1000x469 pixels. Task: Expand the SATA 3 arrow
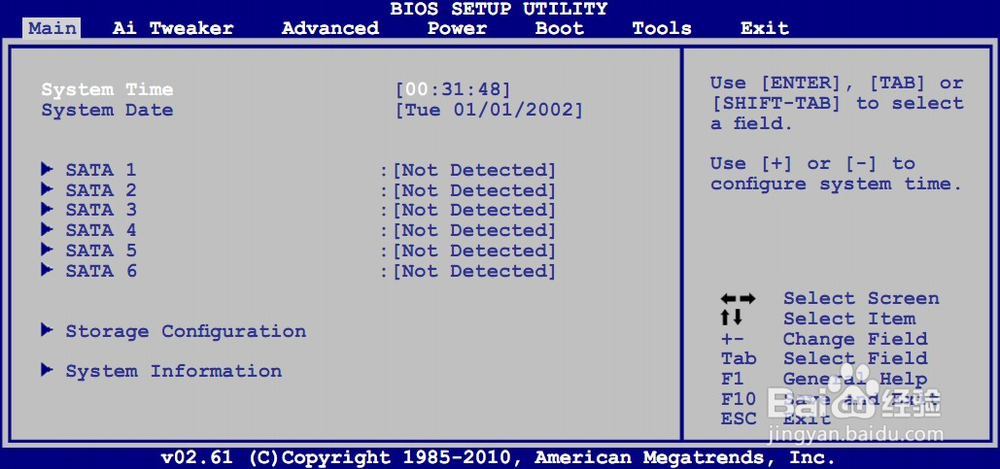[x=47, y=209]
